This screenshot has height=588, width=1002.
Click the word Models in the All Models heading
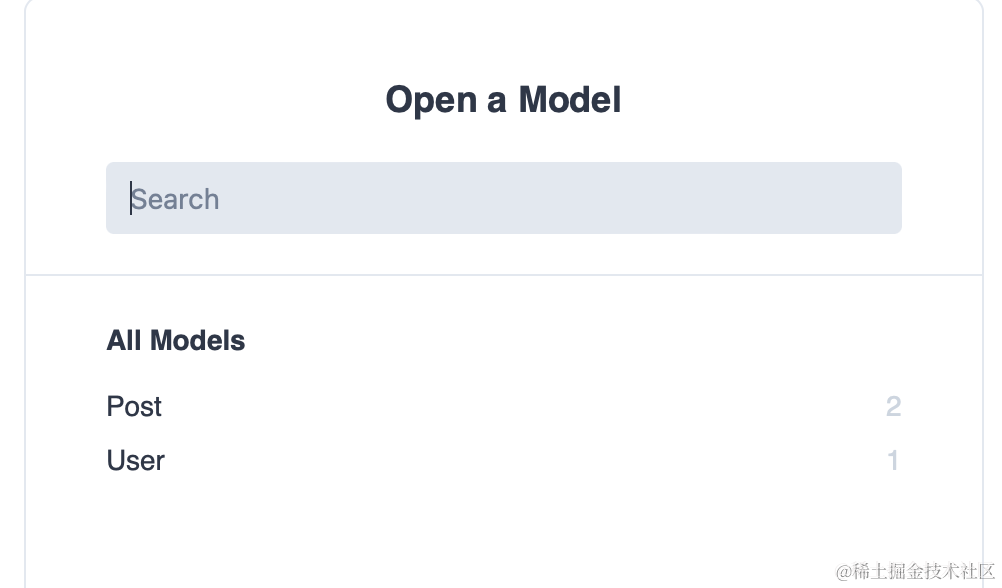click(197, 340)
